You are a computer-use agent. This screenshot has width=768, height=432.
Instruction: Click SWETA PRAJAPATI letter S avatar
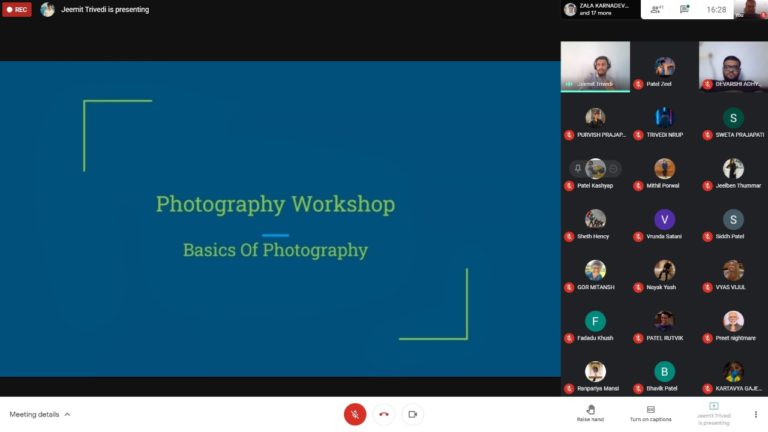pyautogui.click(x=733, y=118)
